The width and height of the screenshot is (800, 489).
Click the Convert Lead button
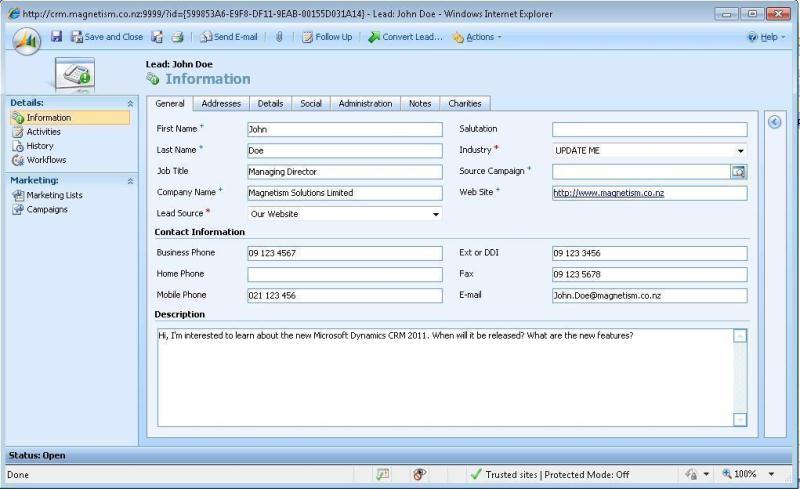[x=405, y=37]
